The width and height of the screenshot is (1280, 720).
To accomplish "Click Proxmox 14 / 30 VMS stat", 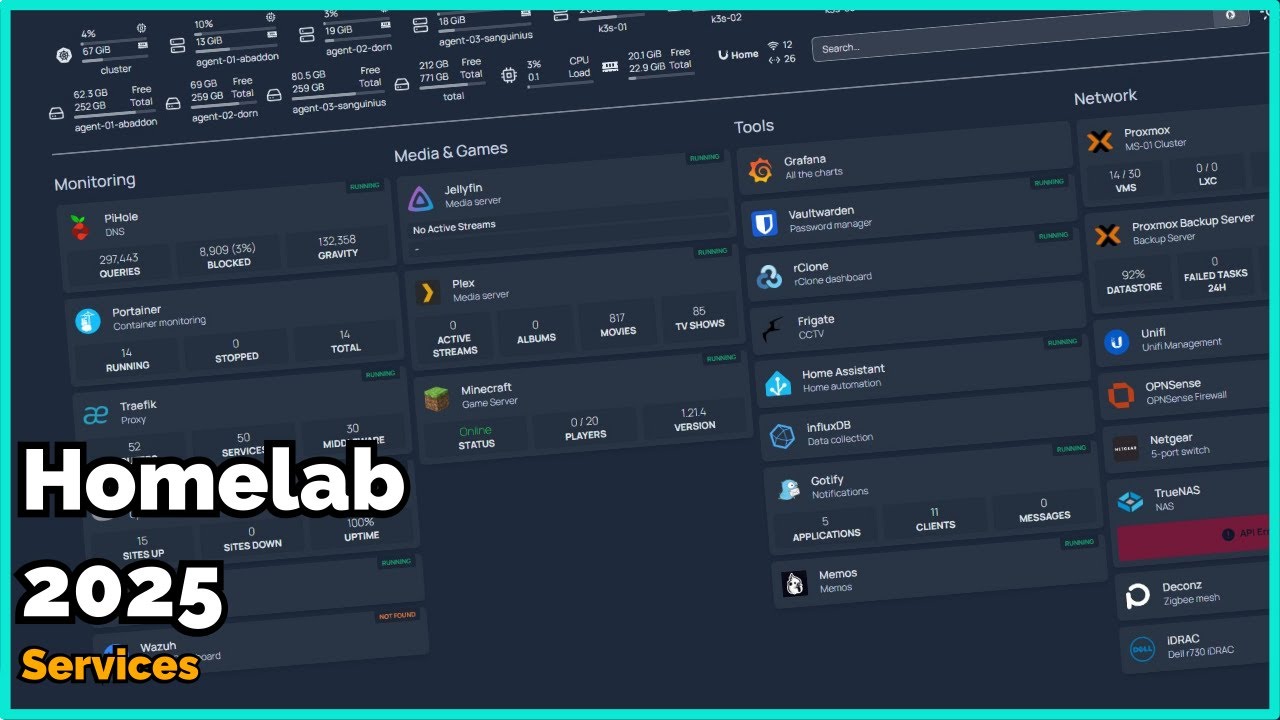I will 1125,180.
